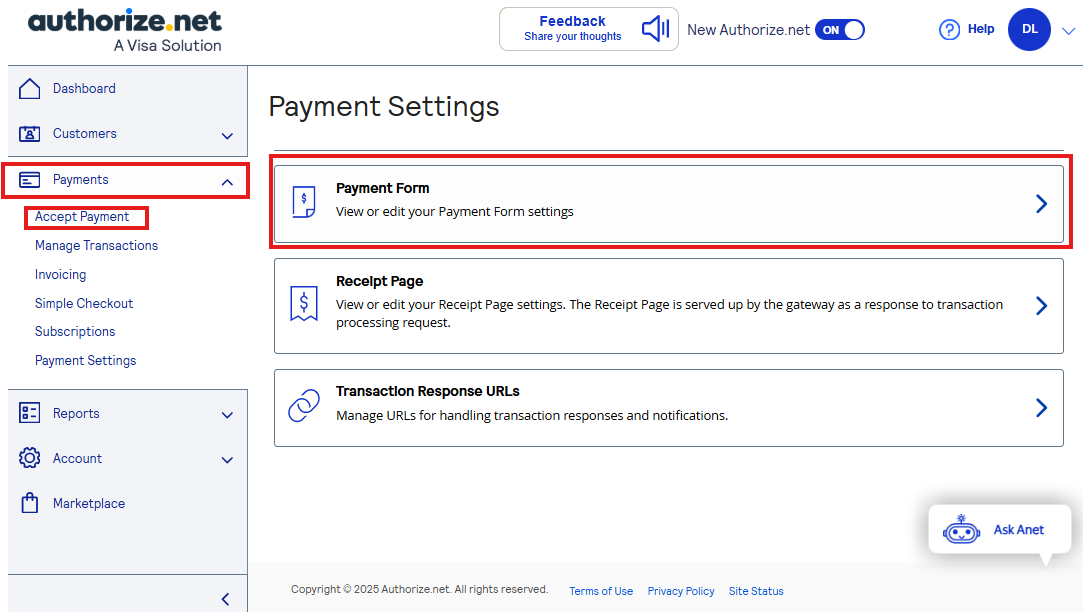Click the Customers icon in sidebar

point(30,134)
